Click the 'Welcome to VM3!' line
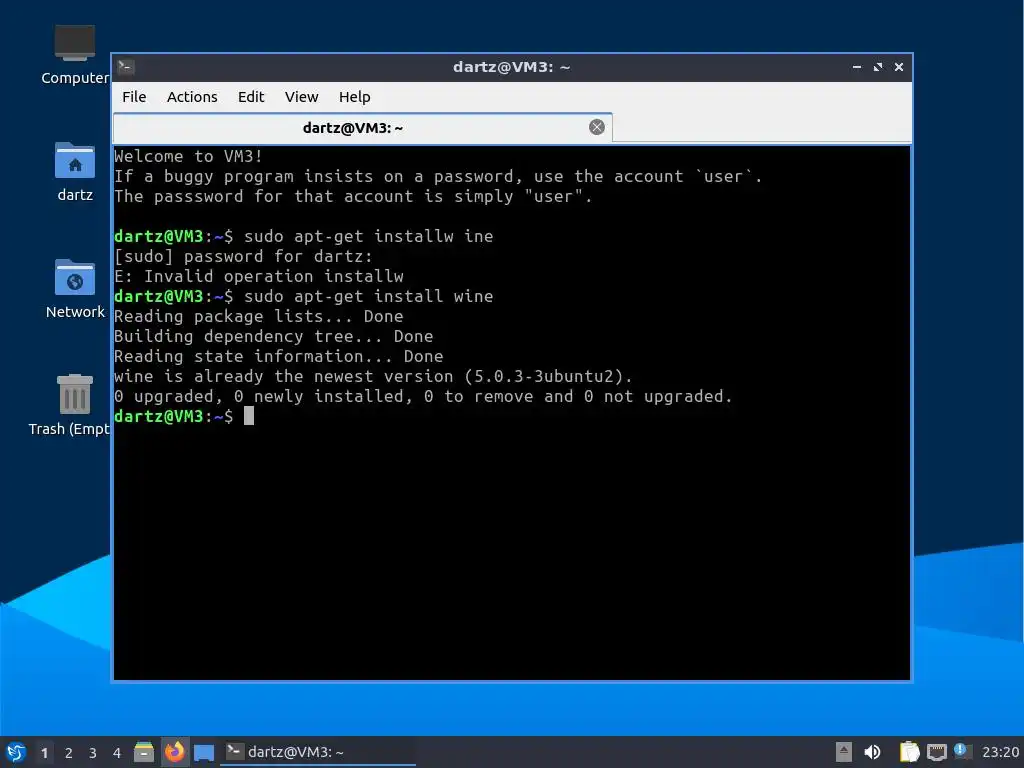1024x768 pixels. pos(188,156)
